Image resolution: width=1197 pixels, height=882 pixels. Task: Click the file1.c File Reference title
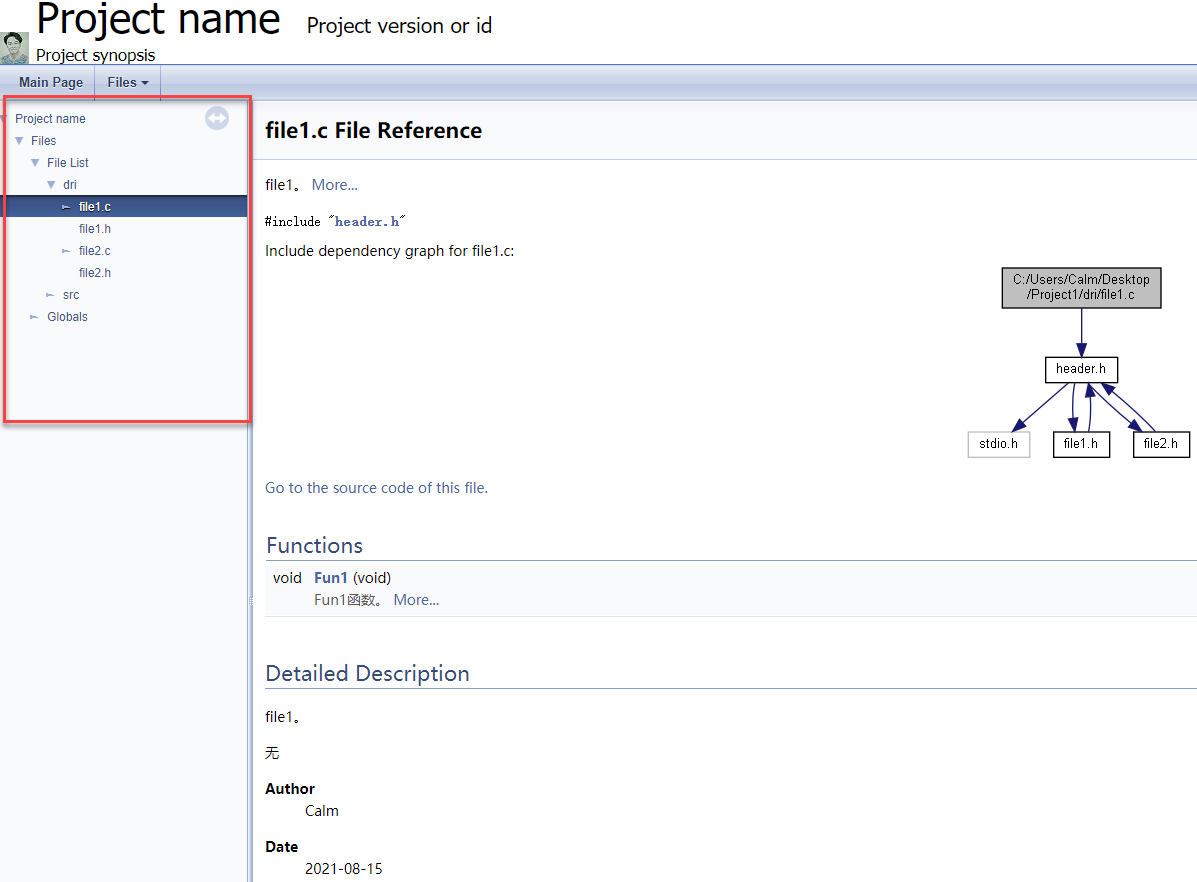373,131
